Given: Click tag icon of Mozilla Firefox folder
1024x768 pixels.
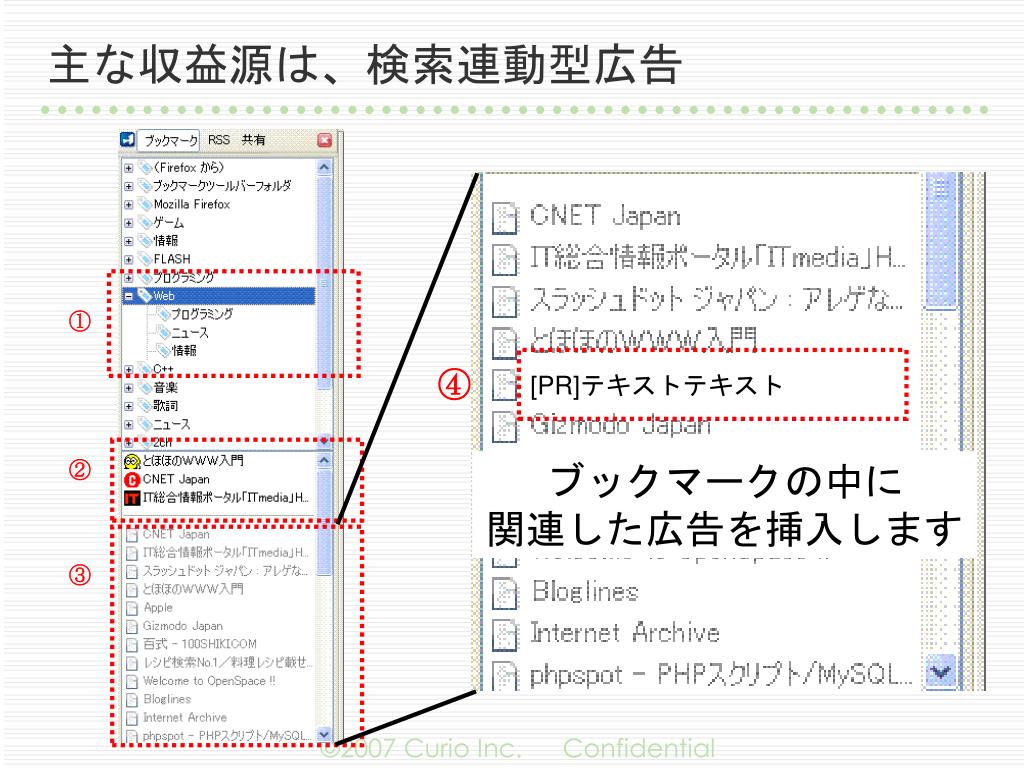Looking at the screenshot, I should tap(145, 204).
